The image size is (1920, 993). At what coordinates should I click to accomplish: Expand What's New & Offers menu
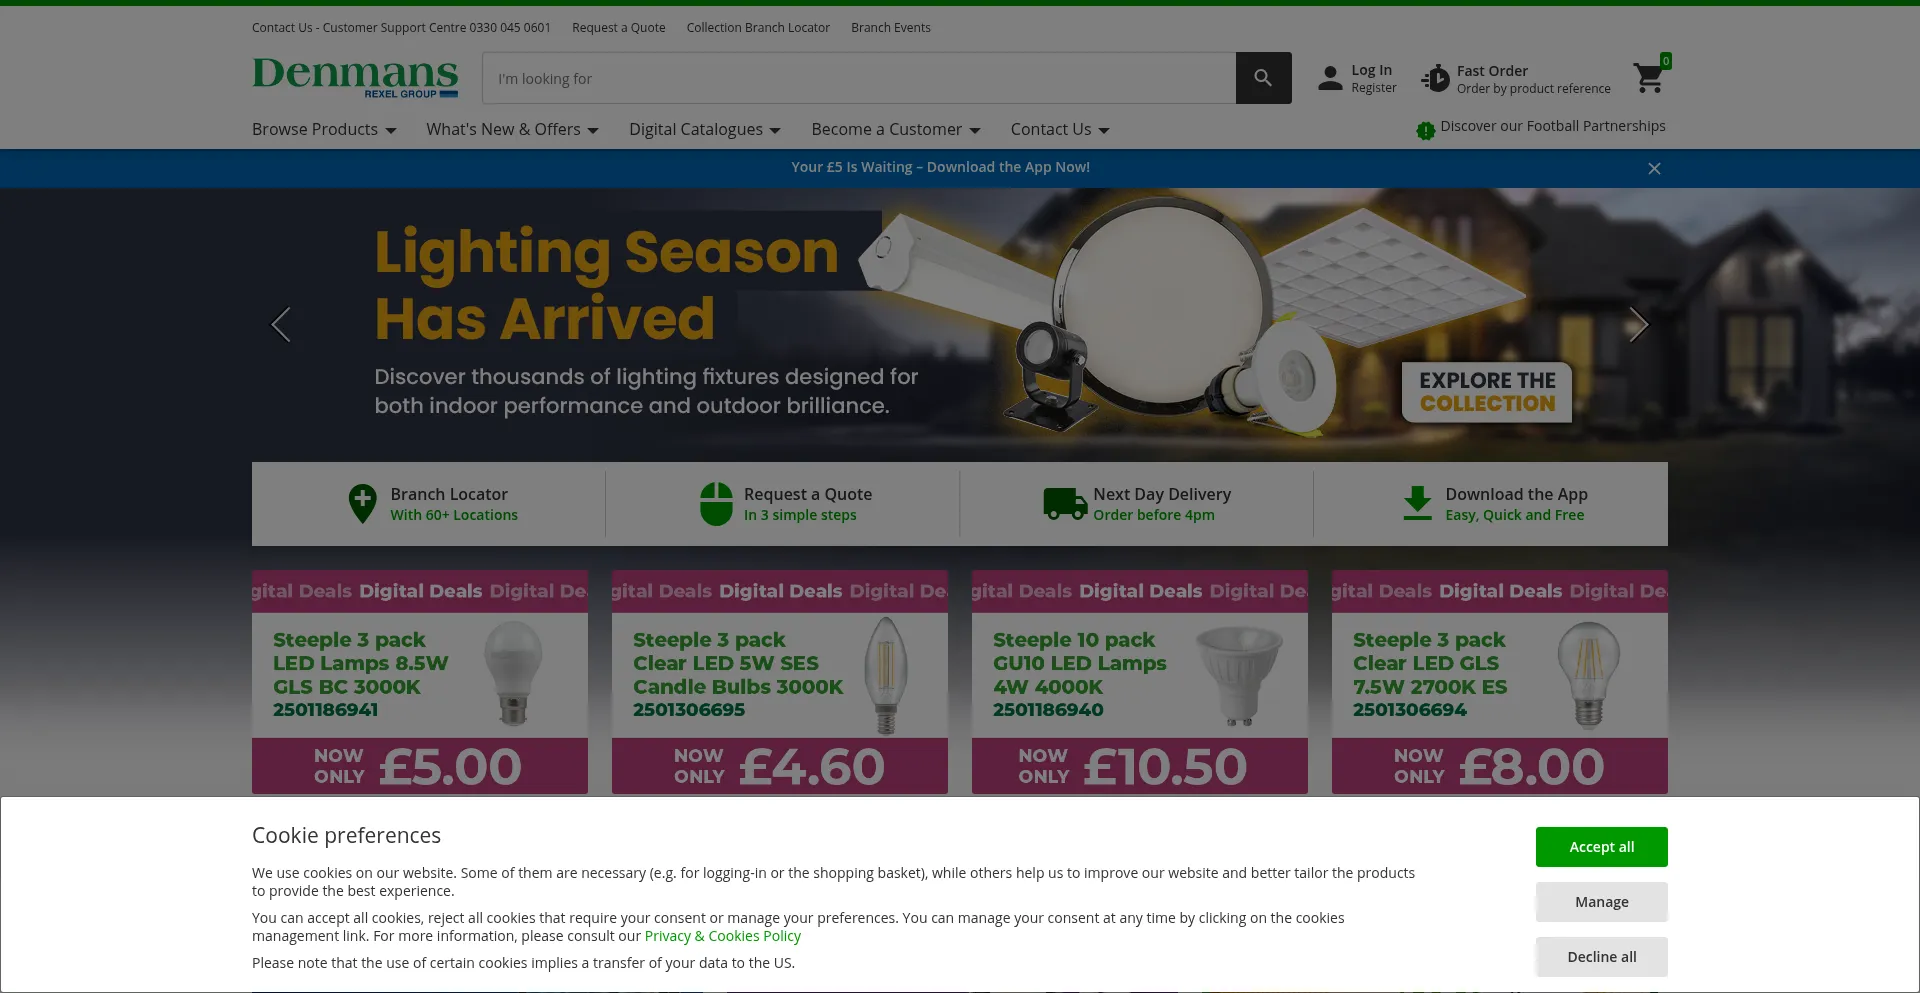pyautogui.click(x=512, y=129)
